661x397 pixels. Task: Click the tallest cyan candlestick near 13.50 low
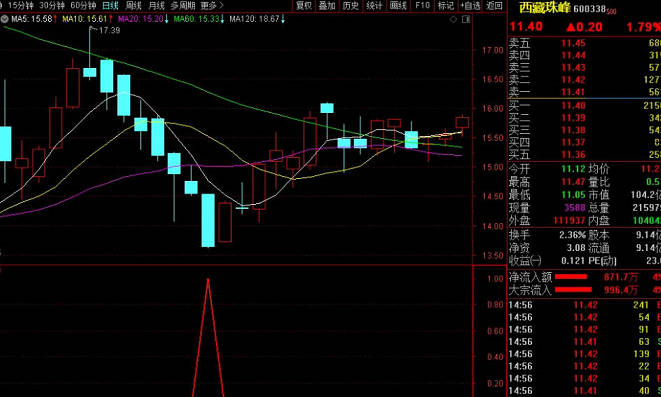pyautogui.click(x=208, y=220)
